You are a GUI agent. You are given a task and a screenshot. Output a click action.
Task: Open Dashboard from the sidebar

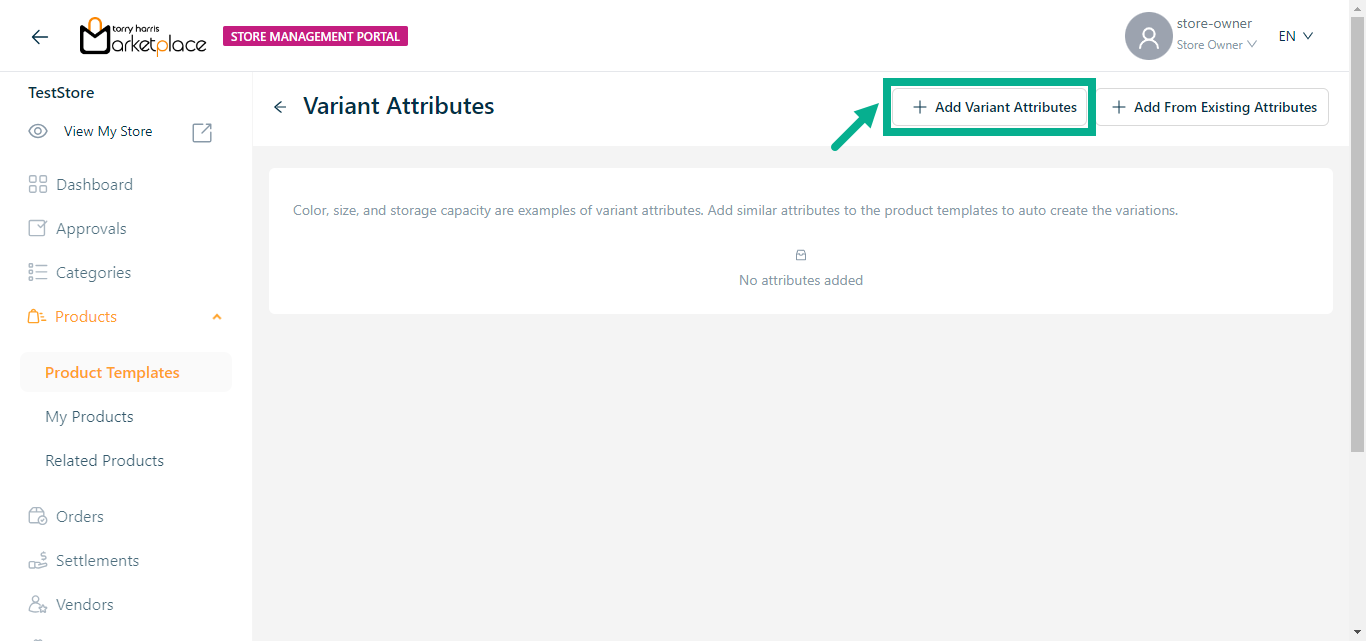[94, 185]
